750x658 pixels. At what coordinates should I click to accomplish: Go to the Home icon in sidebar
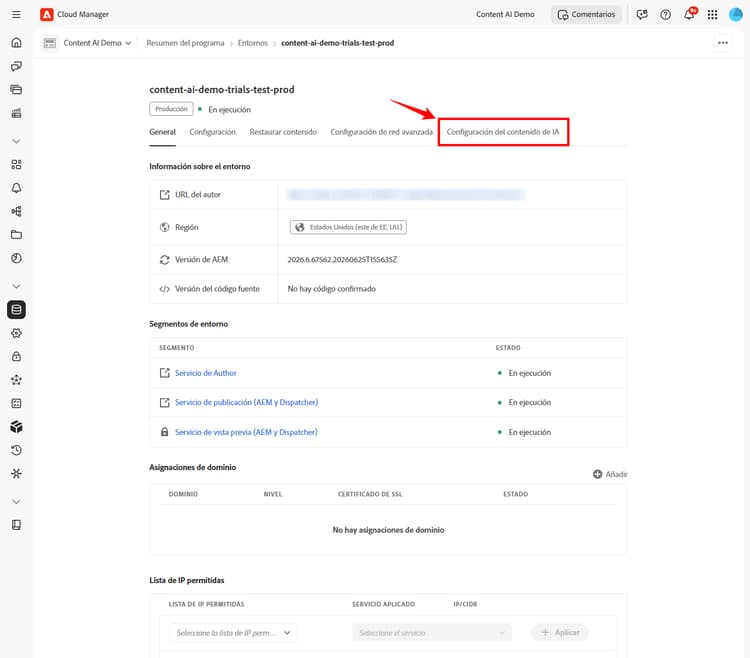coord(16,43)
